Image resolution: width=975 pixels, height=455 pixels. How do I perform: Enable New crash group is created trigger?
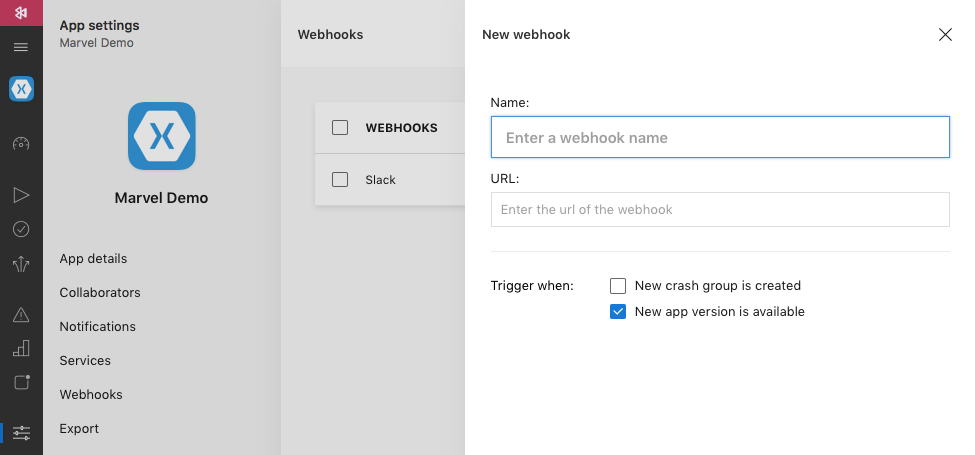[617, 286]
